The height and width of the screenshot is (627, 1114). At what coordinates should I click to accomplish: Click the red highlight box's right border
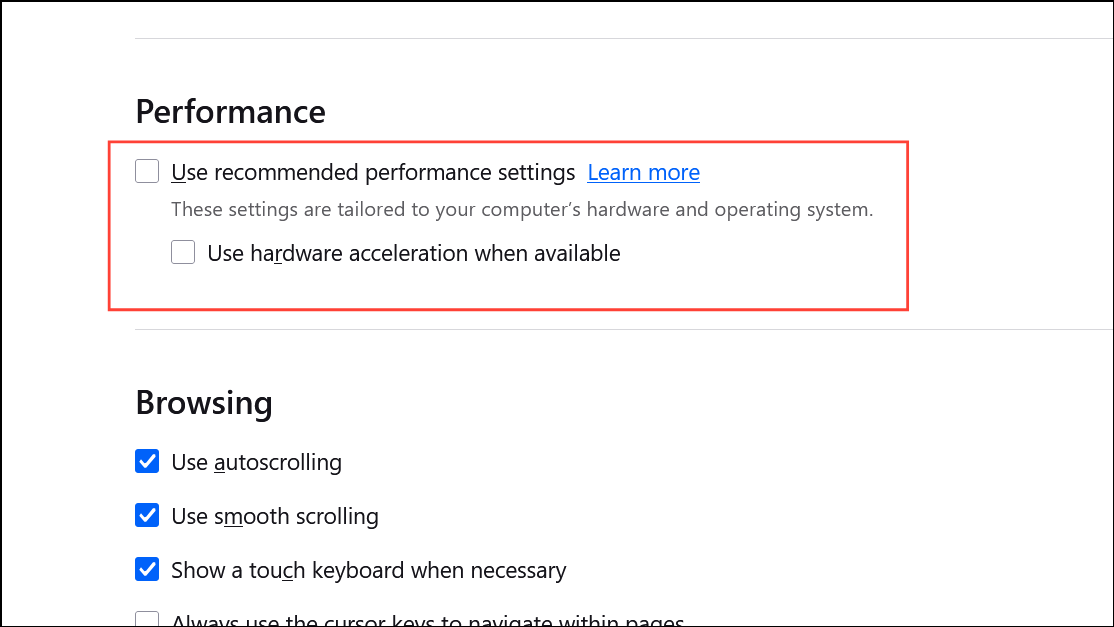coord(907,226)
